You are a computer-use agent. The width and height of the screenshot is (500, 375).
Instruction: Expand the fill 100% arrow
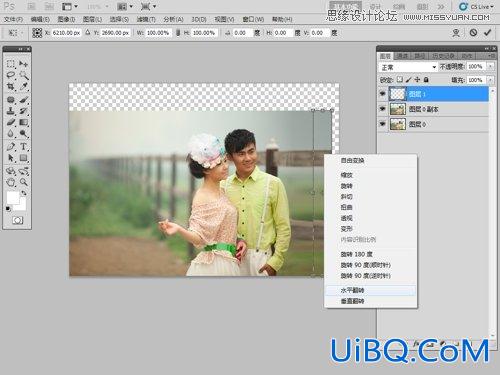pyautogui.click(x=491, y=80)
